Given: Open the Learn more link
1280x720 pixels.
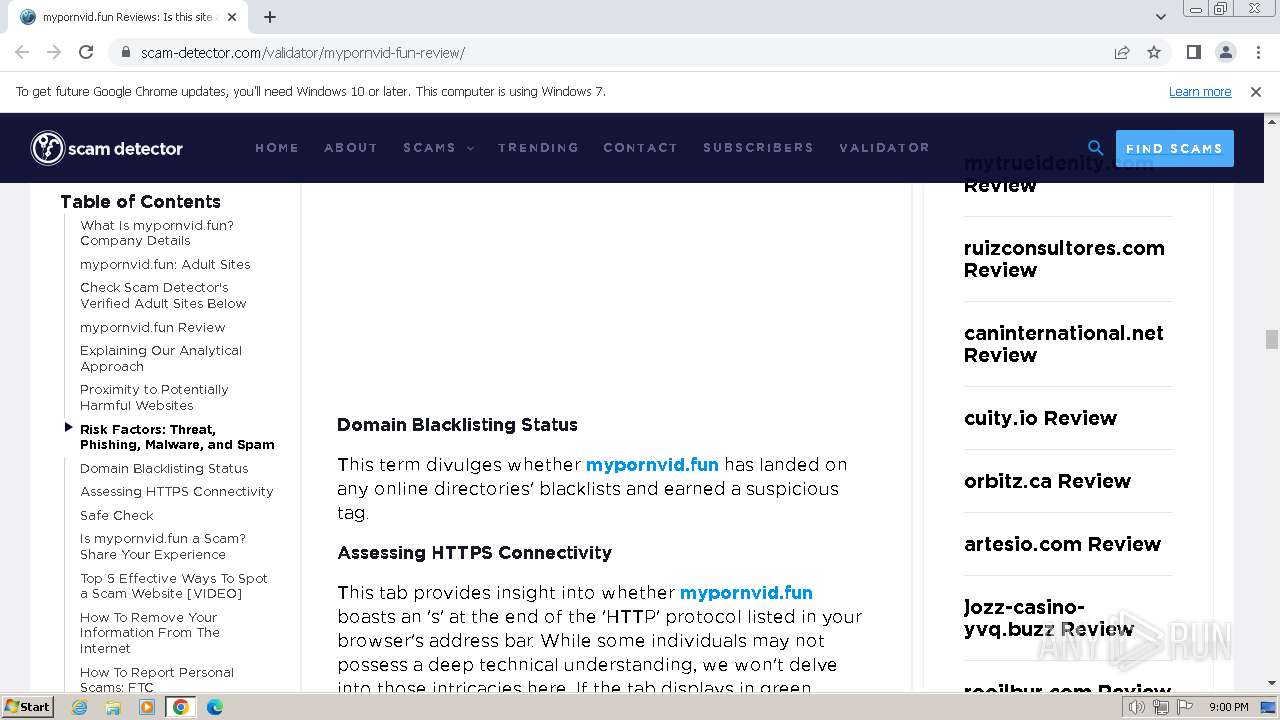Looking at the screenshot, I should click(x=1200, y=91).
